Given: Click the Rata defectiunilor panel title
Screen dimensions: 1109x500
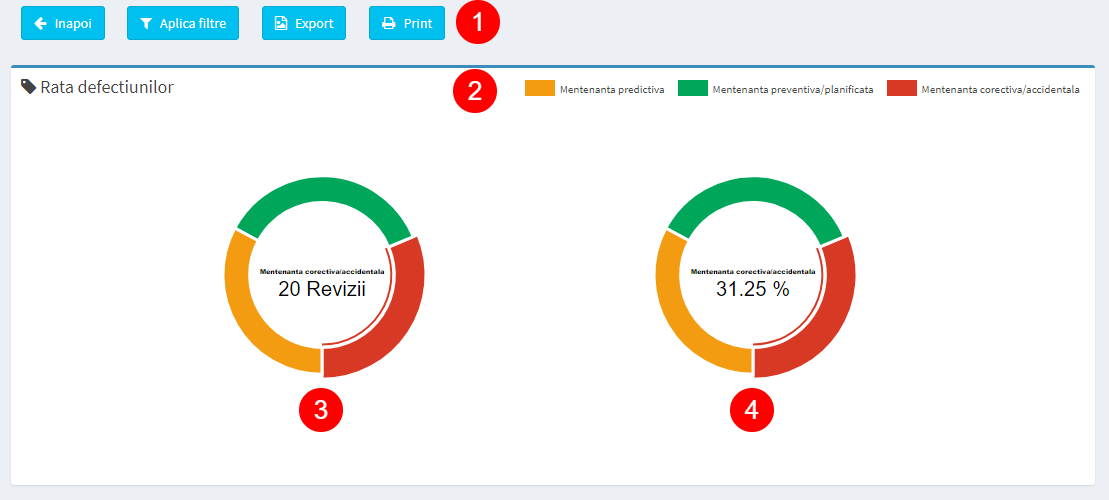Looking at the screenshot, I should coord(107,88).
